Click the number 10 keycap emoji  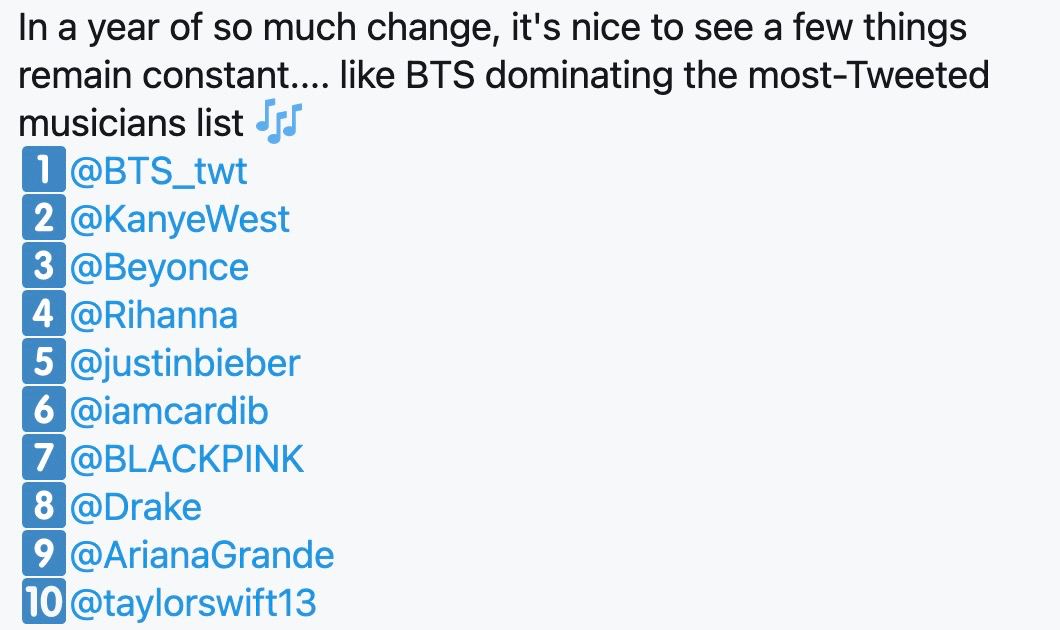click(x=44, y=601)
